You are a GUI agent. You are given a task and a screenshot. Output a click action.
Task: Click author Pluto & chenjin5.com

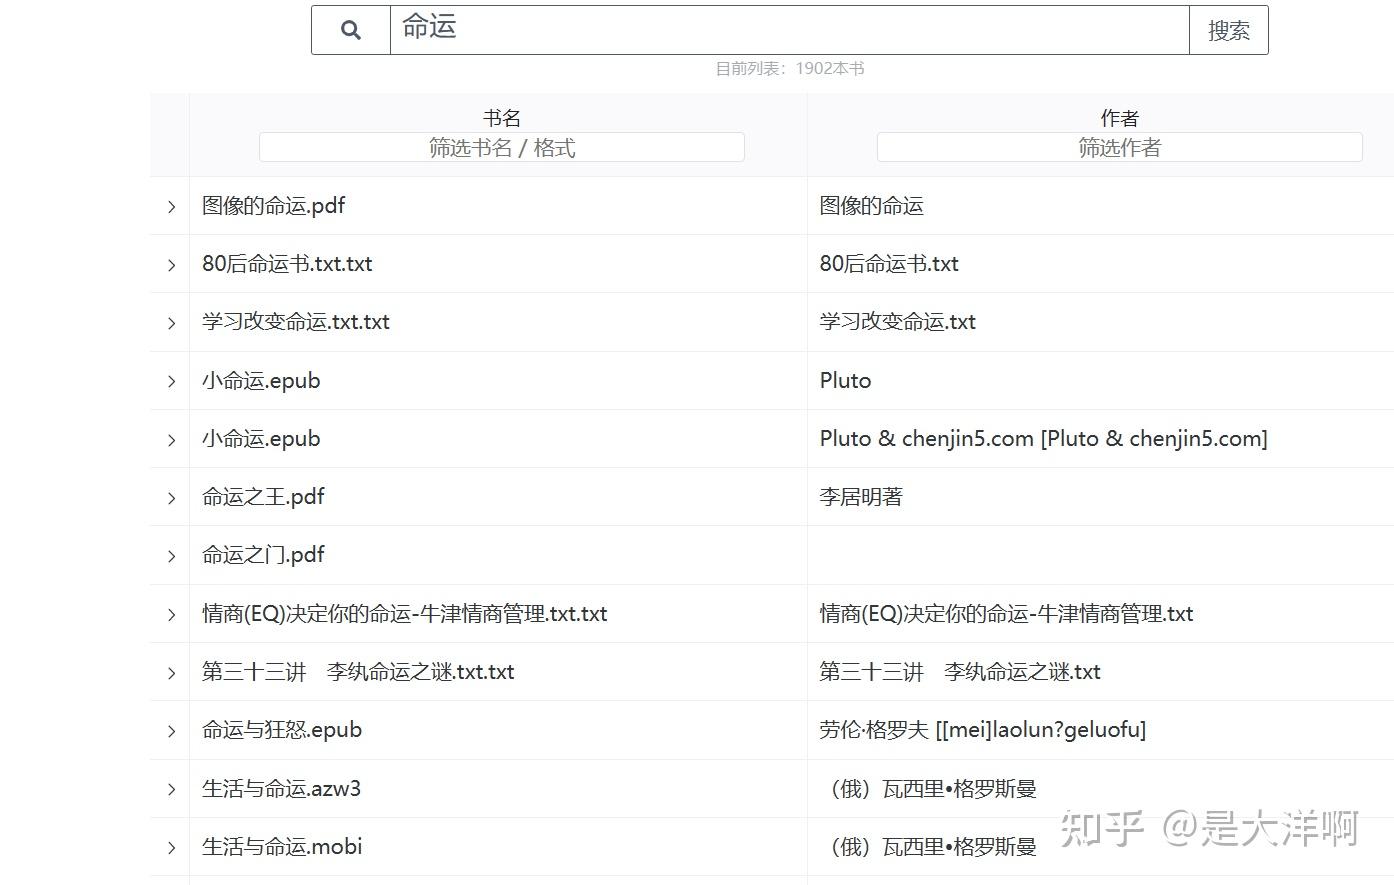tap(1042, 439)
